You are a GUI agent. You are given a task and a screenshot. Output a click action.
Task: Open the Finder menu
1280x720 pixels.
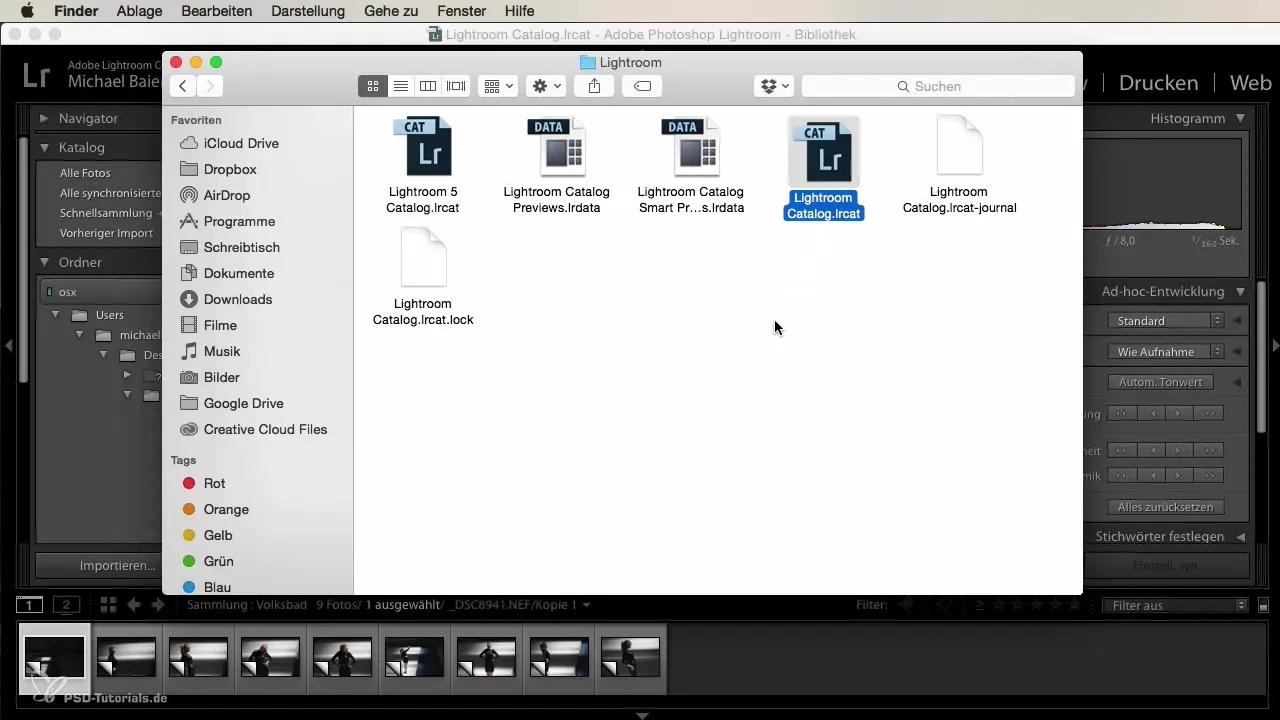pyautogui.click(x=76, y=11)
